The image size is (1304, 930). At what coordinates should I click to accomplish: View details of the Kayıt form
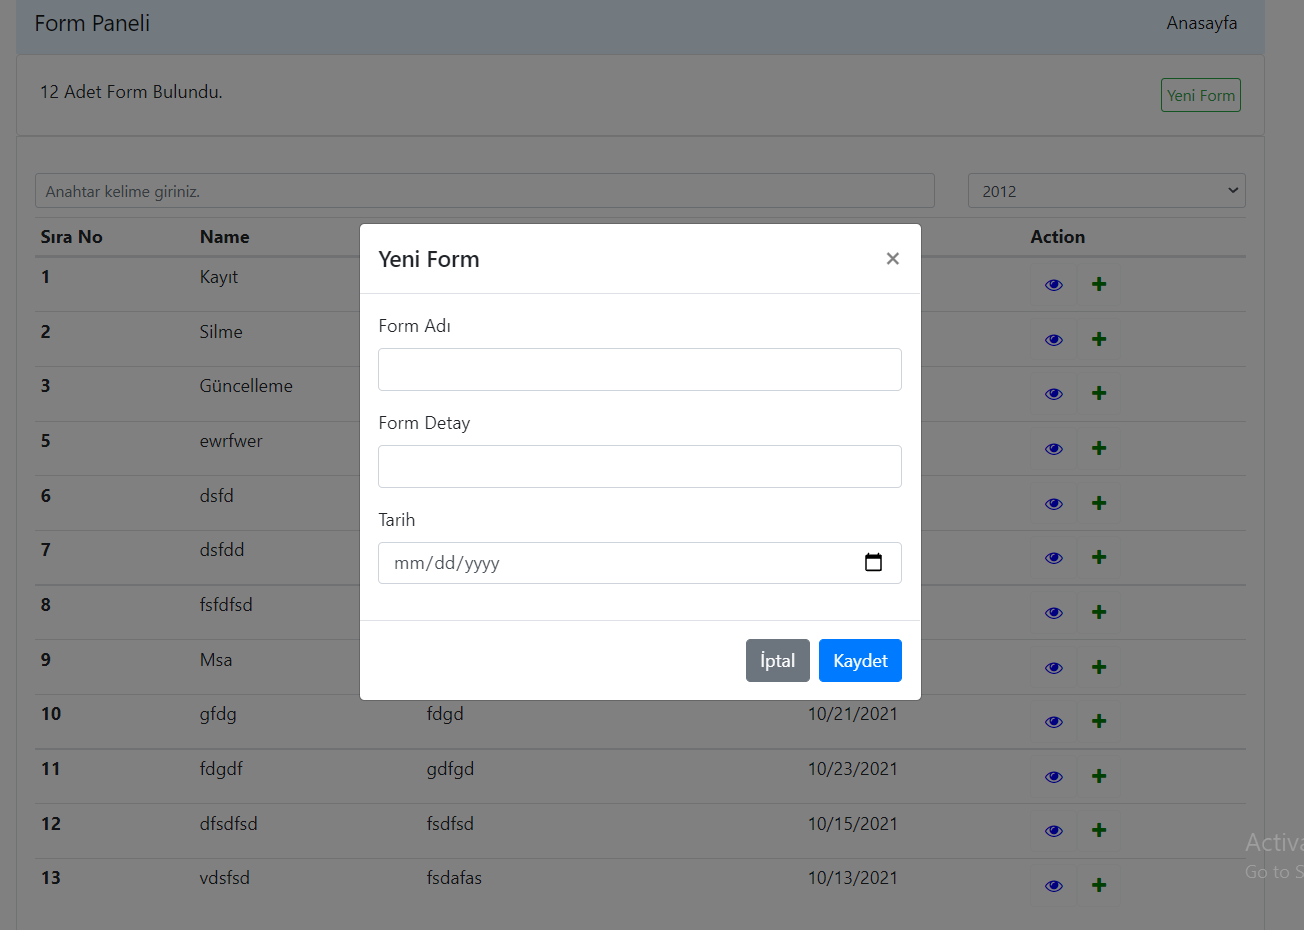click(x=1053, y=284)
